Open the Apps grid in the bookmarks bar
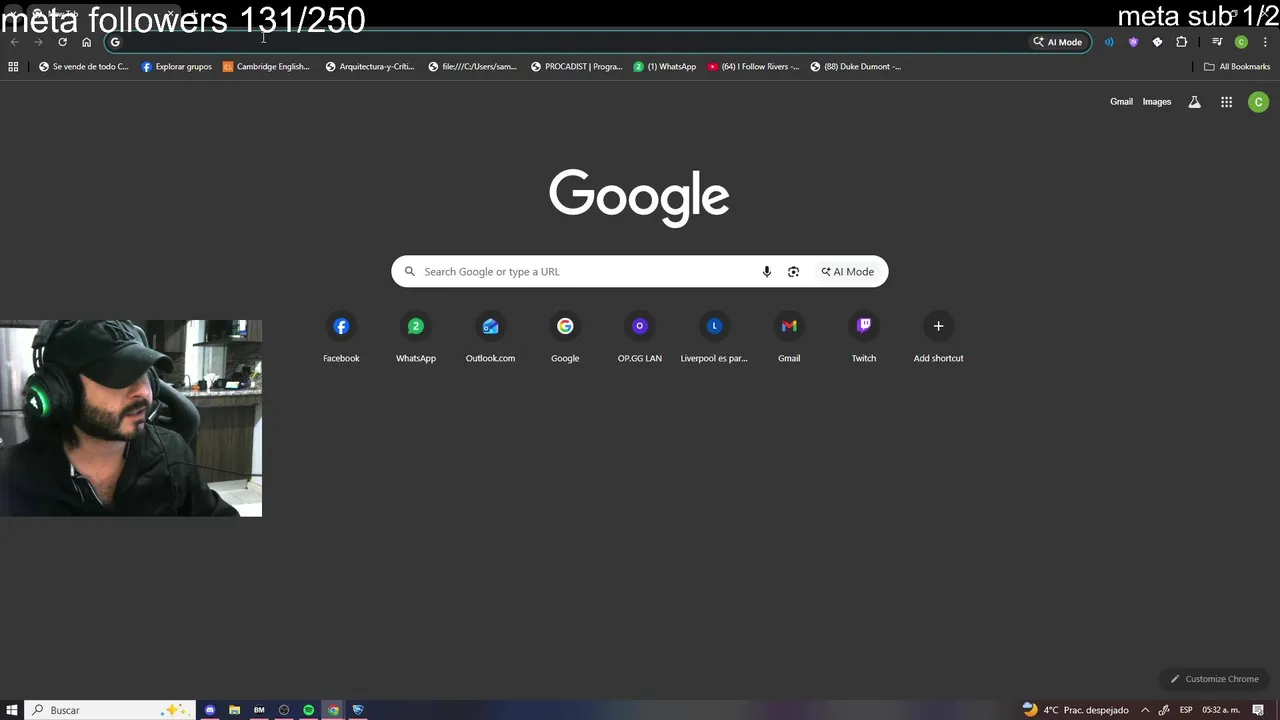This screenshot has width=1280, height=720. coord(13,67)
